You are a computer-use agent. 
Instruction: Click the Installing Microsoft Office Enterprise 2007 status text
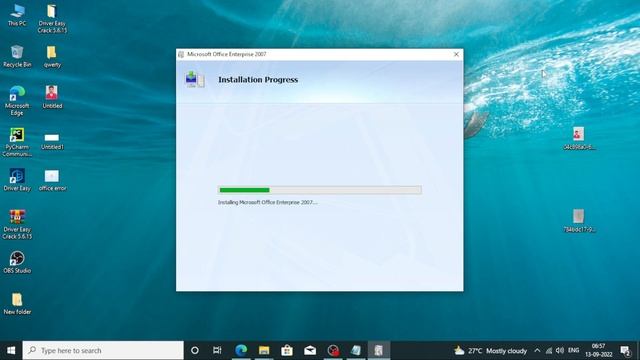click(x=267, y=202)
